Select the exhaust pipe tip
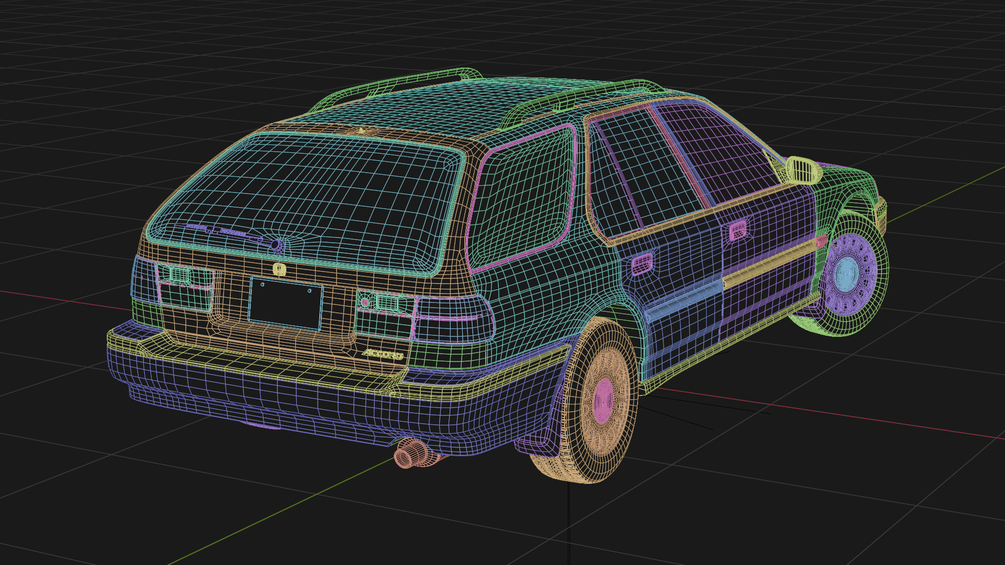This screenshot has height=565, width=1005. [x=411, y=454]
